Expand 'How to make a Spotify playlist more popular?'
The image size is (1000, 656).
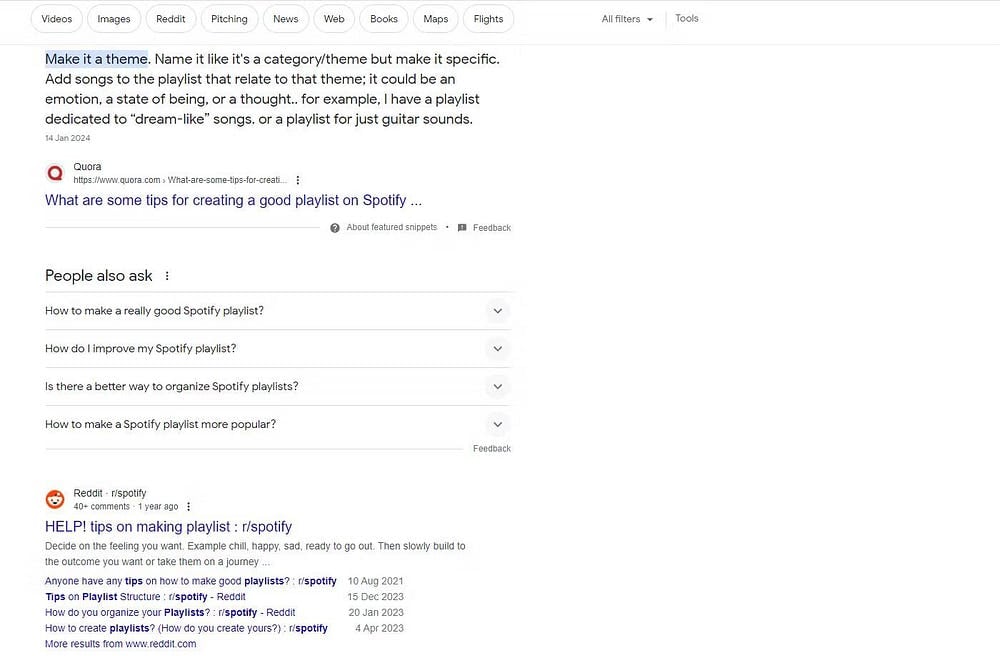(x=278, y=425)
